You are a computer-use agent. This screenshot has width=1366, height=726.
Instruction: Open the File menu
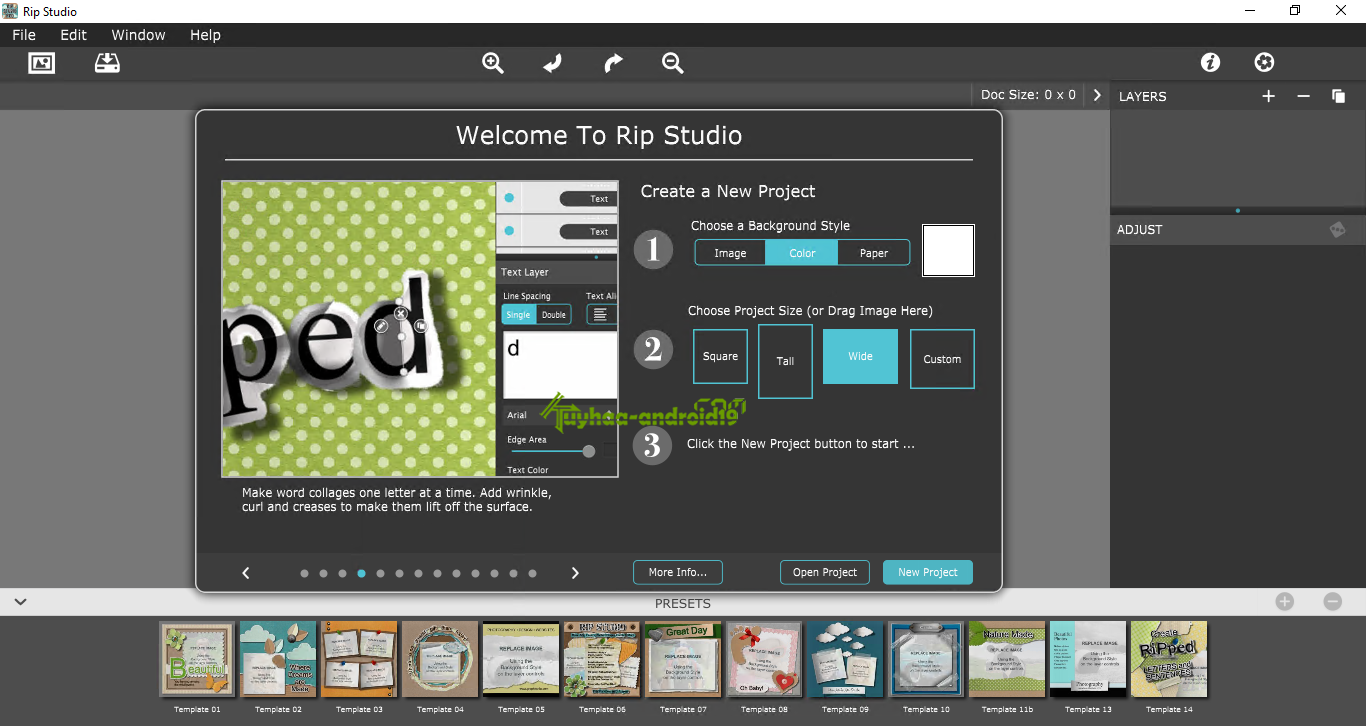(24, 35)
